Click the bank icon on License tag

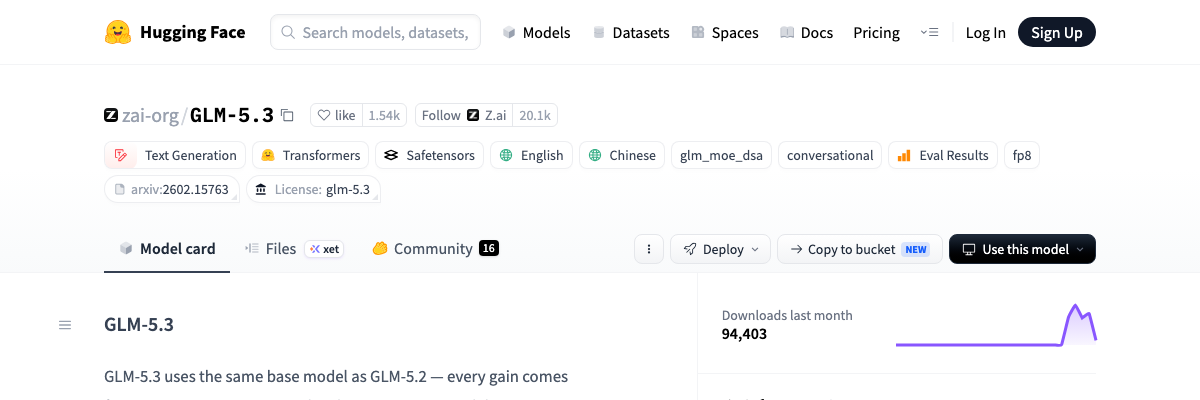(x=262, y=189)
